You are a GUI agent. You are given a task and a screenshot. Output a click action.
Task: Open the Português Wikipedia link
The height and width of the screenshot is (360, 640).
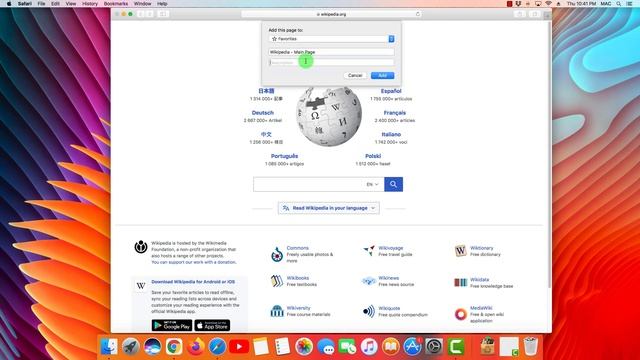284,156
